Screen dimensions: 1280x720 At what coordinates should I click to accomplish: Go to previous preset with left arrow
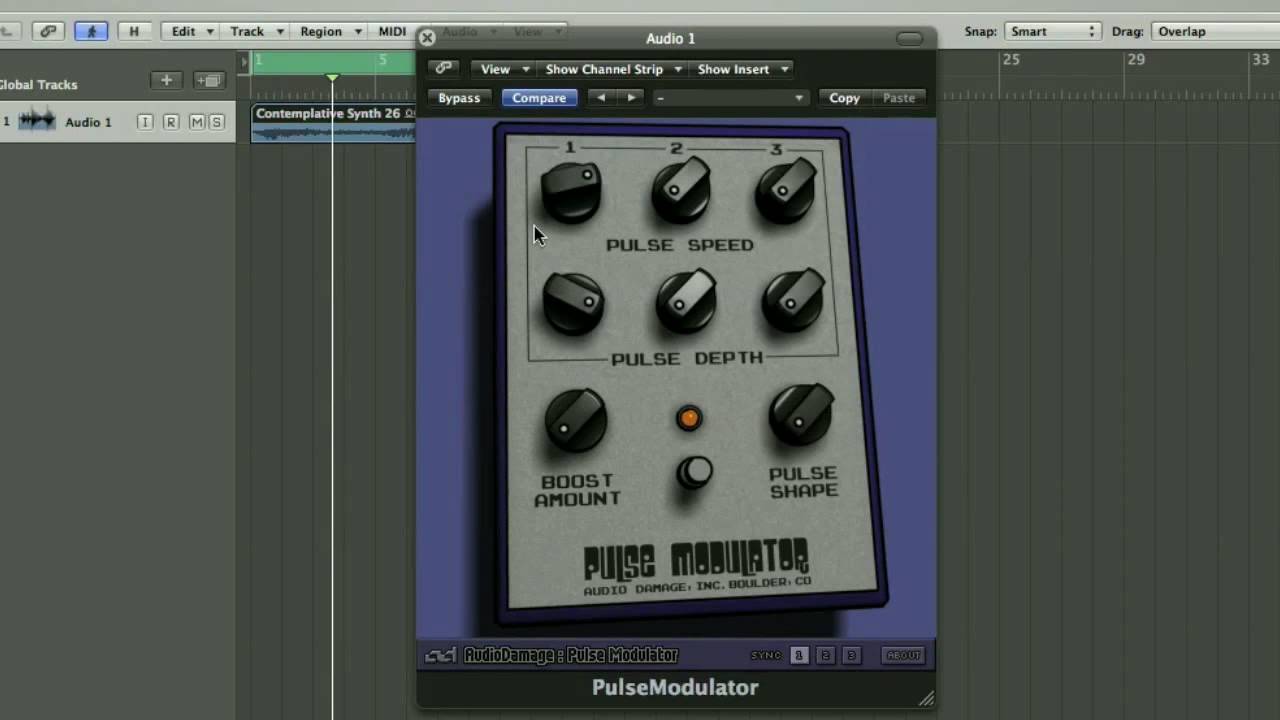(x=601, y=98)
